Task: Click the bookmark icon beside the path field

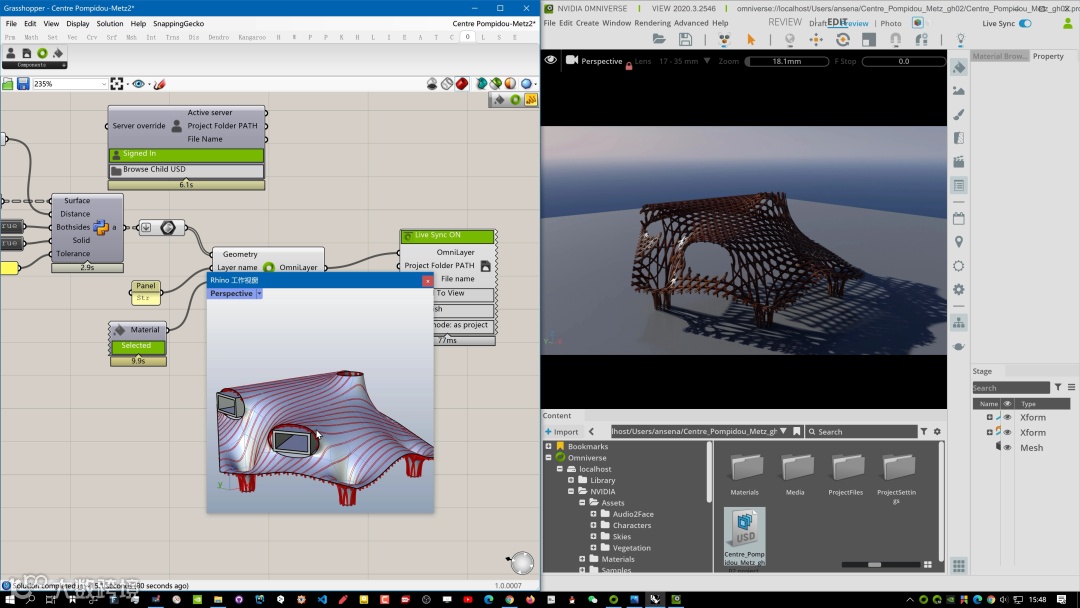Action: pos(796,432)
